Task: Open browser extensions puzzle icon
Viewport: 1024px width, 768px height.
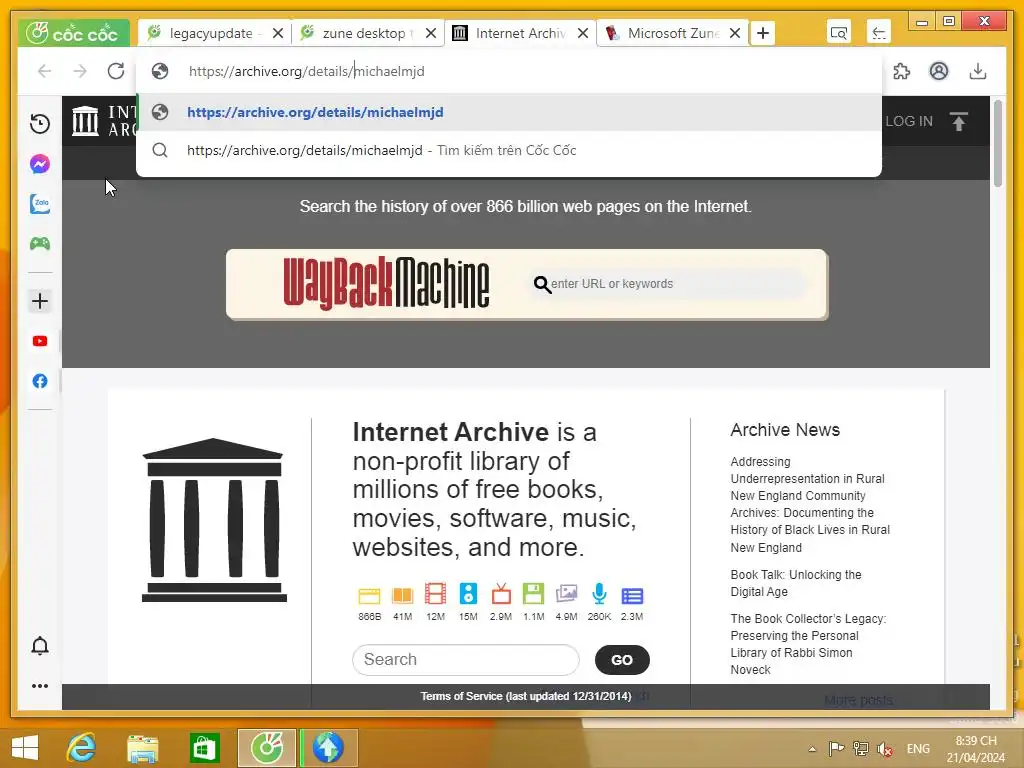Action: tap(901, 71)
